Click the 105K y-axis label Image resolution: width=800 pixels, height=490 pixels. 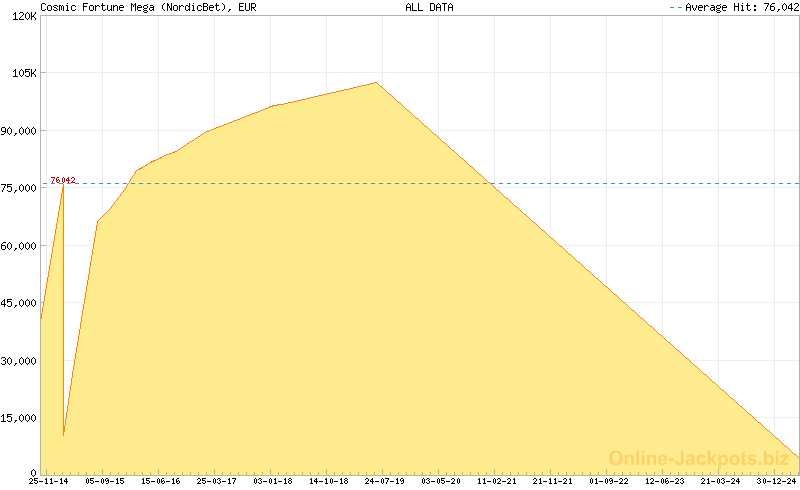pyautogui.click(x=20, y=73)
